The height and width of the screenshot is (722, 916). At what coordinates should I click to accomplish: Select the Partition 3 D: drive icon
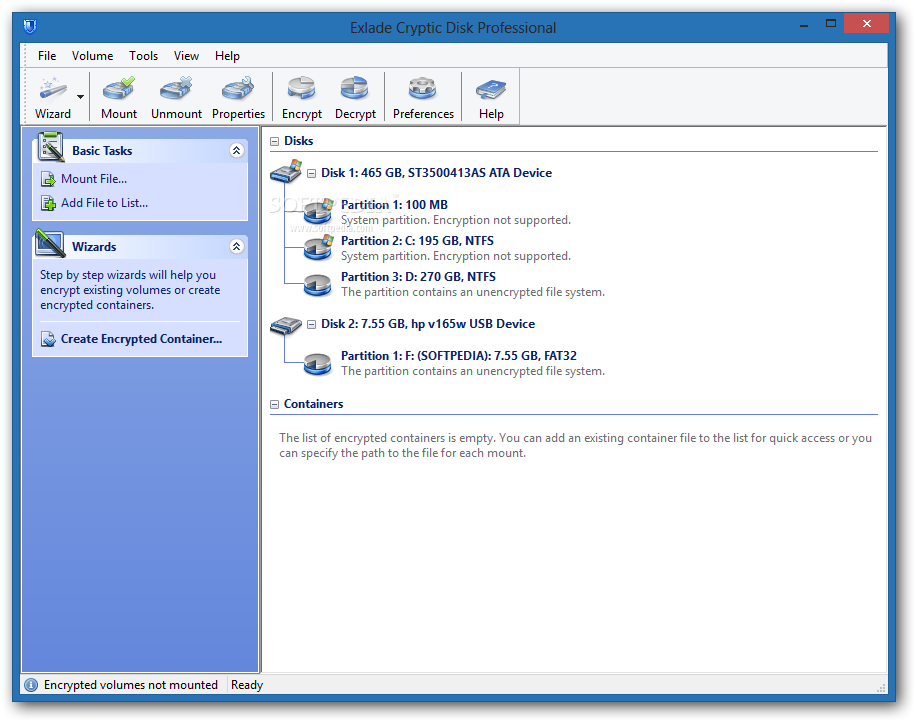[318, 284]
